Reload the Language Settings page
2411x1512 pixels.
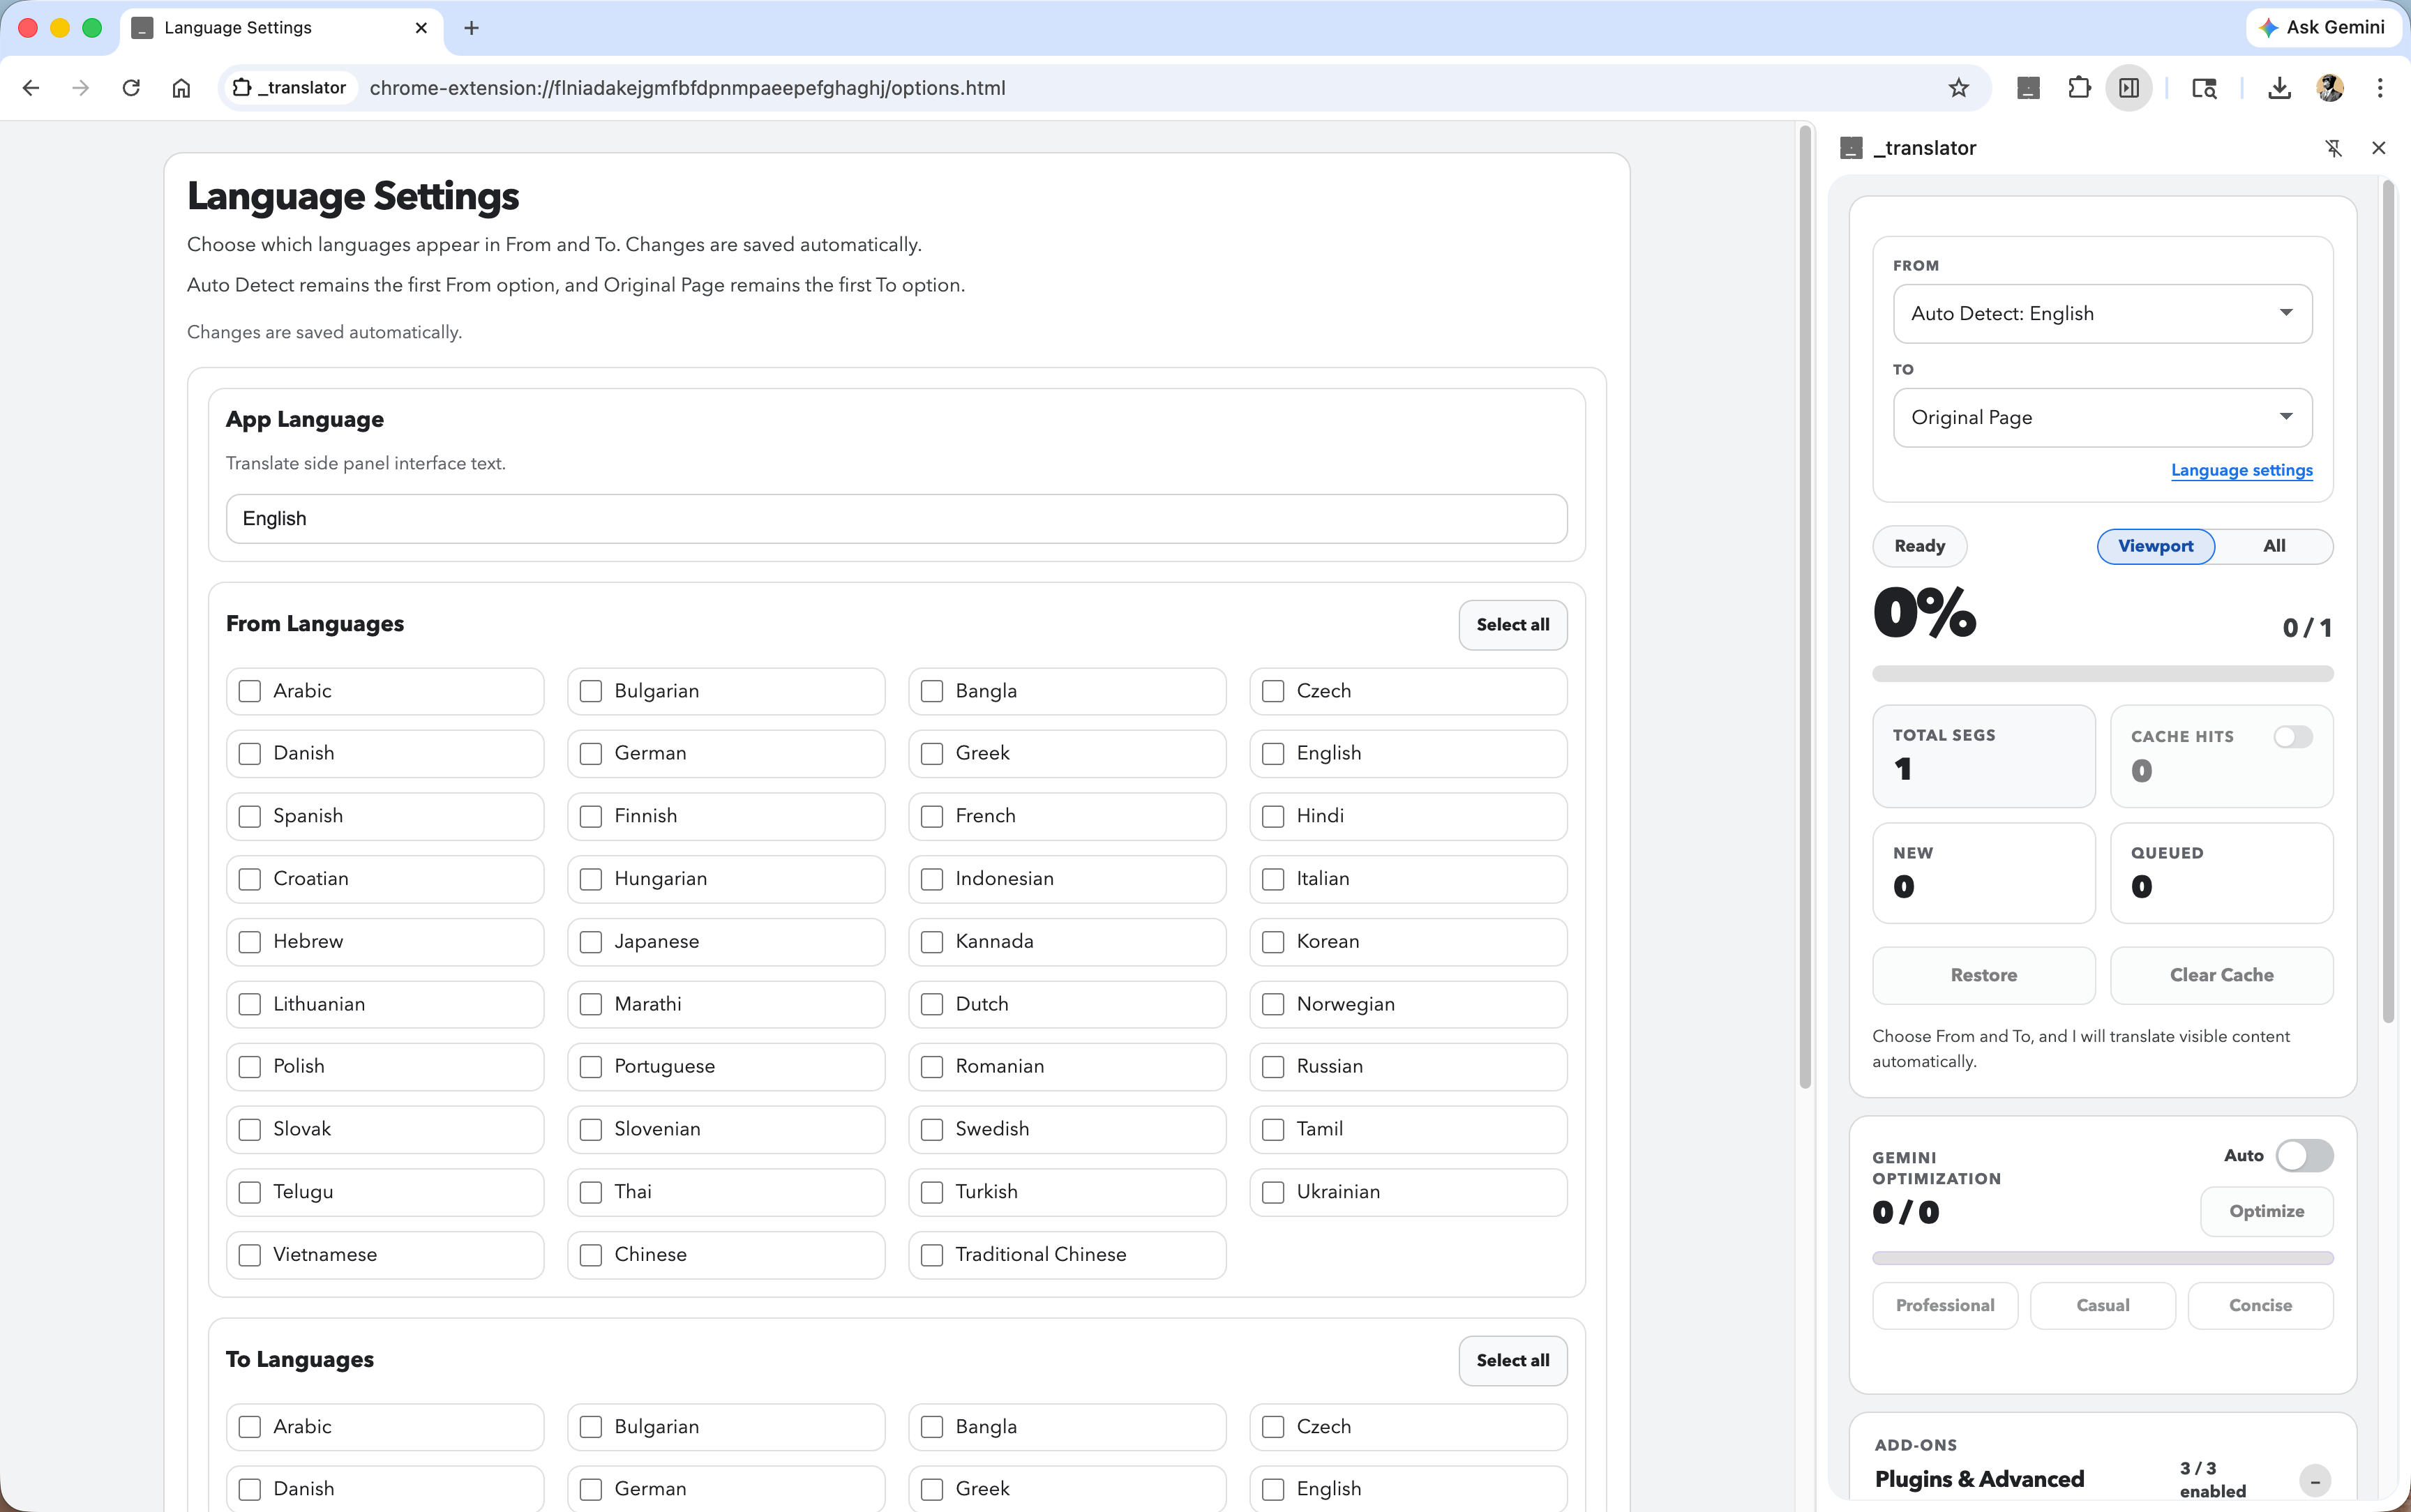(131, 88)
